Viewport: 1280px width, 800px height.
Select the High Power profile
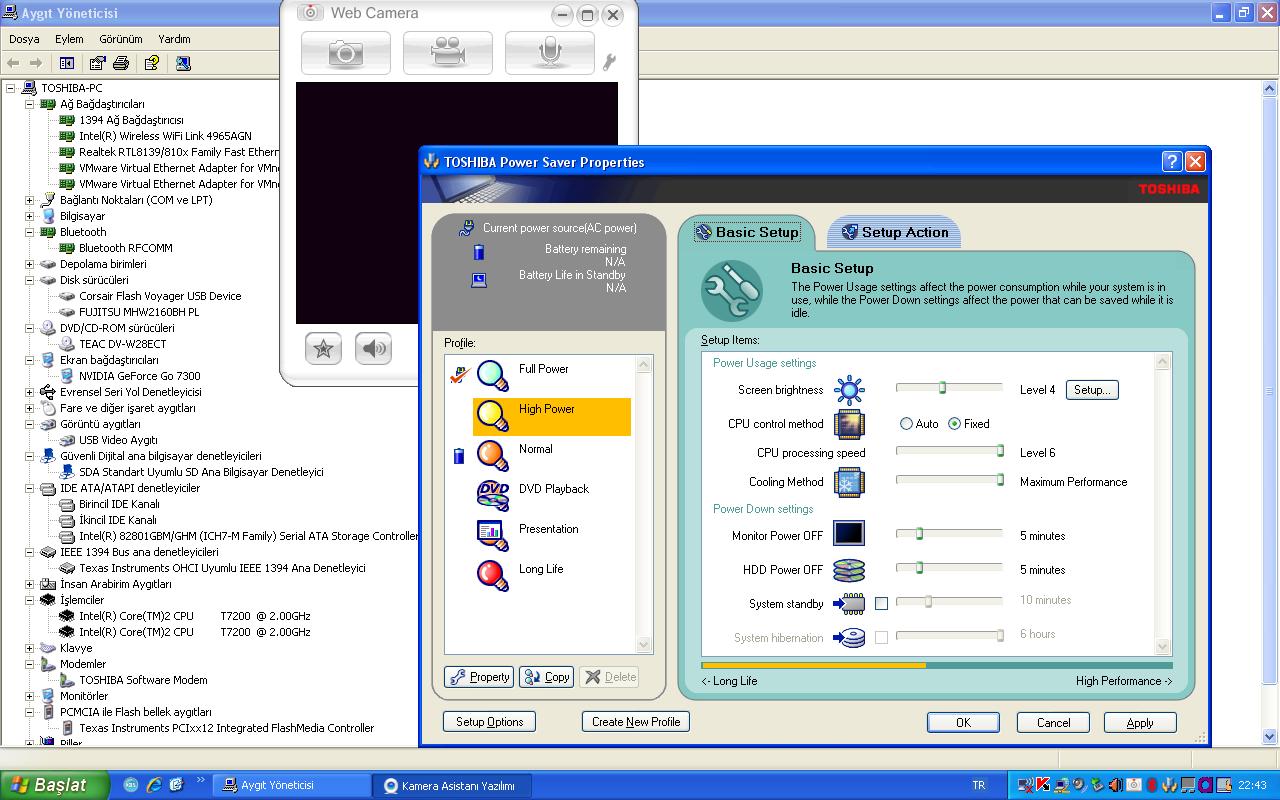pos(552,417)
